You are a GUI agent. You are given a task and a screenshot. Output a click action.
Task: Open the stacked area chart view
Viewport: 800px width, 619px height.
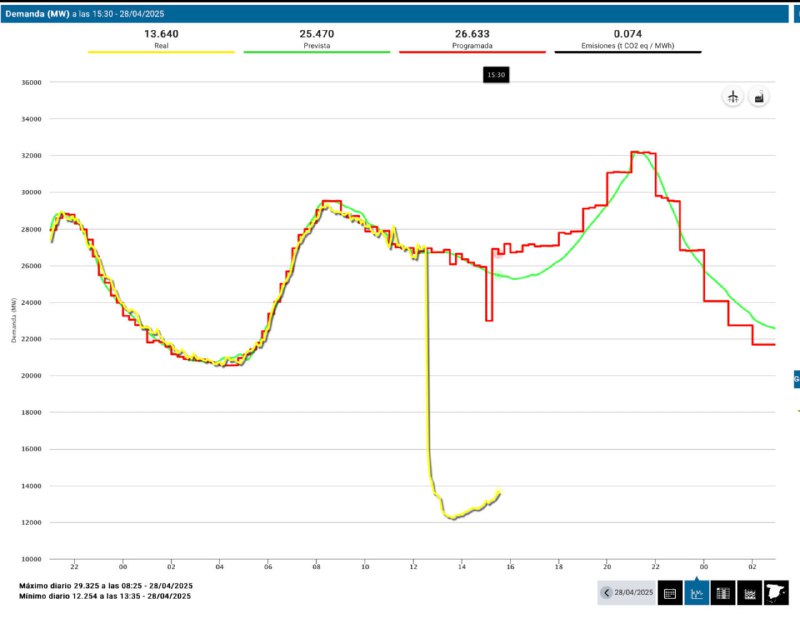coord(749,593)
